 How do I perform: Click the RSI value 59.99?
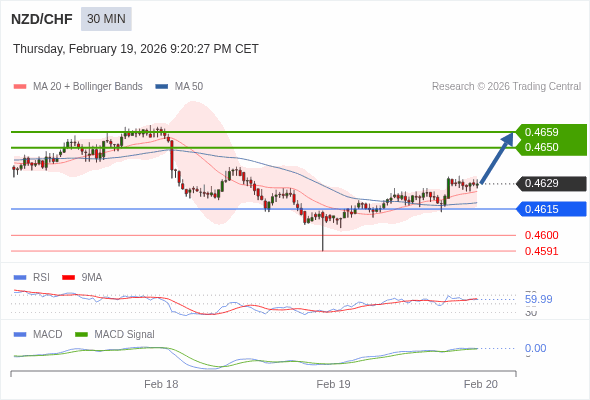pyautogui.click(x=538, y=300)
